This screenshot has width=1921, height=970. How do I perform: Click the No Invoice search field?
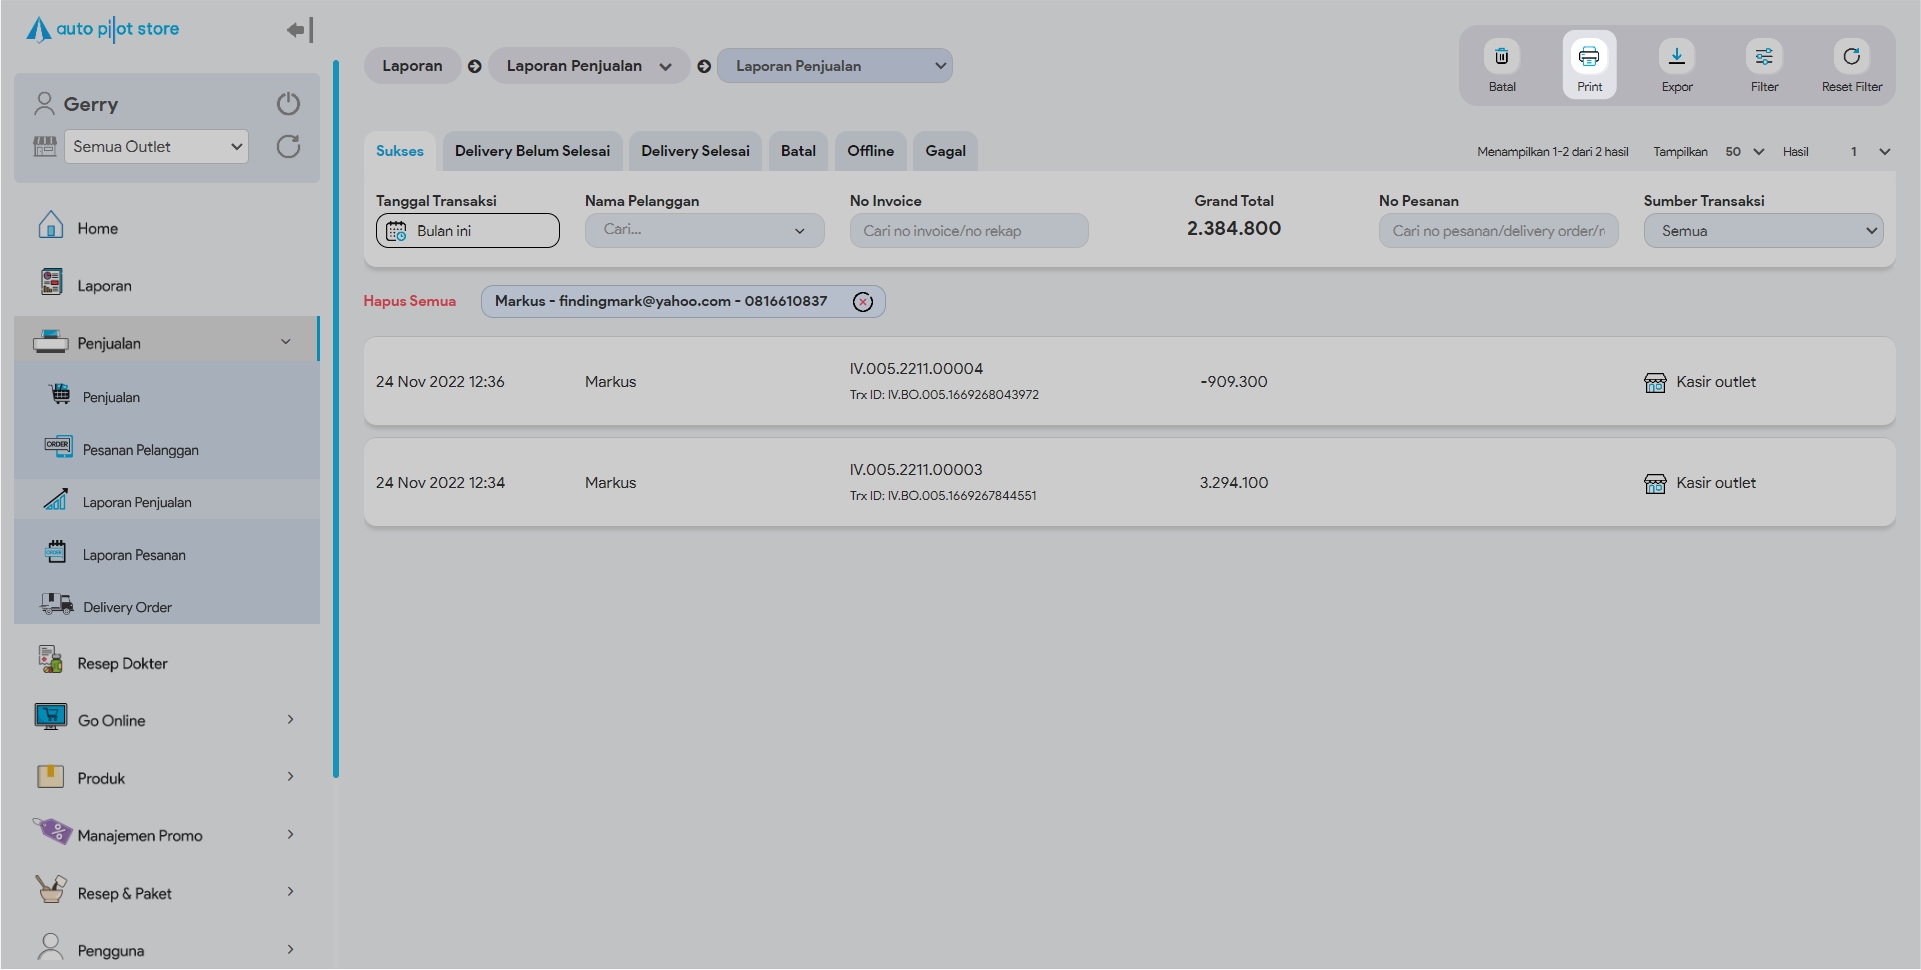(x=968, y=231)
